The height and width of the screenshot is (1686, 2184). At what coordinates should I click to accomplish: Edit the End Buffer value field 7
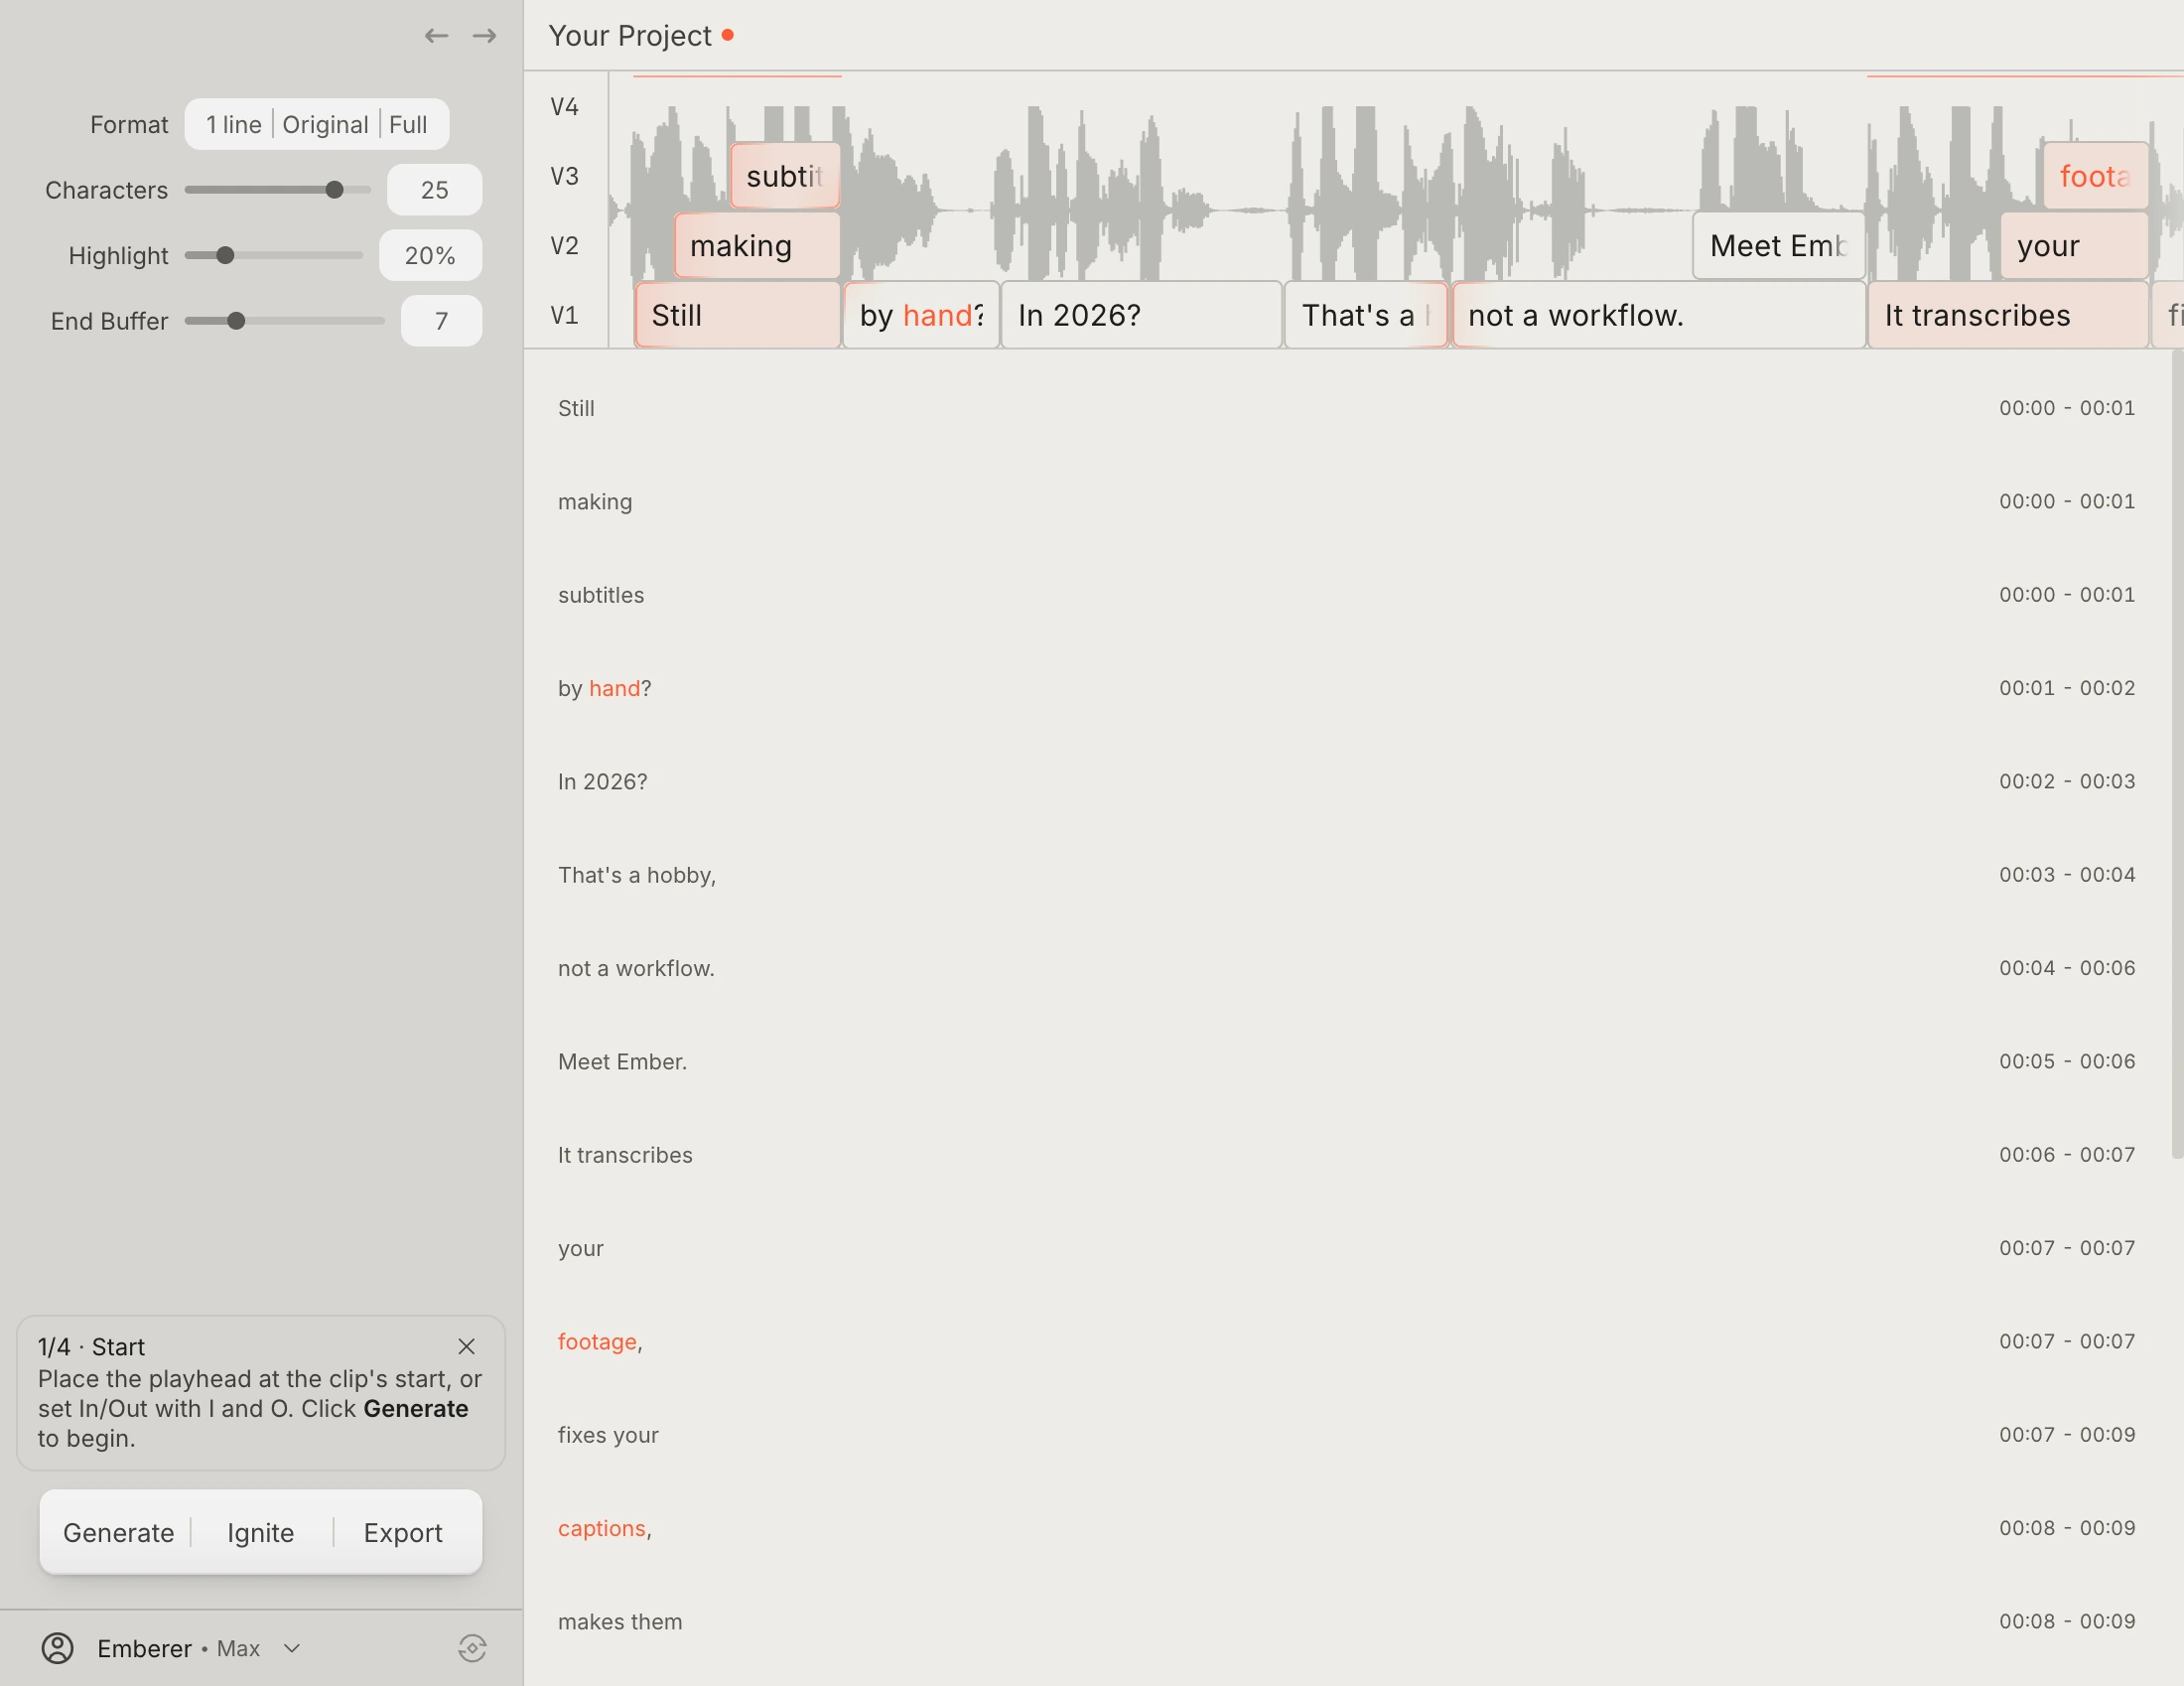[x=441, y=321]
